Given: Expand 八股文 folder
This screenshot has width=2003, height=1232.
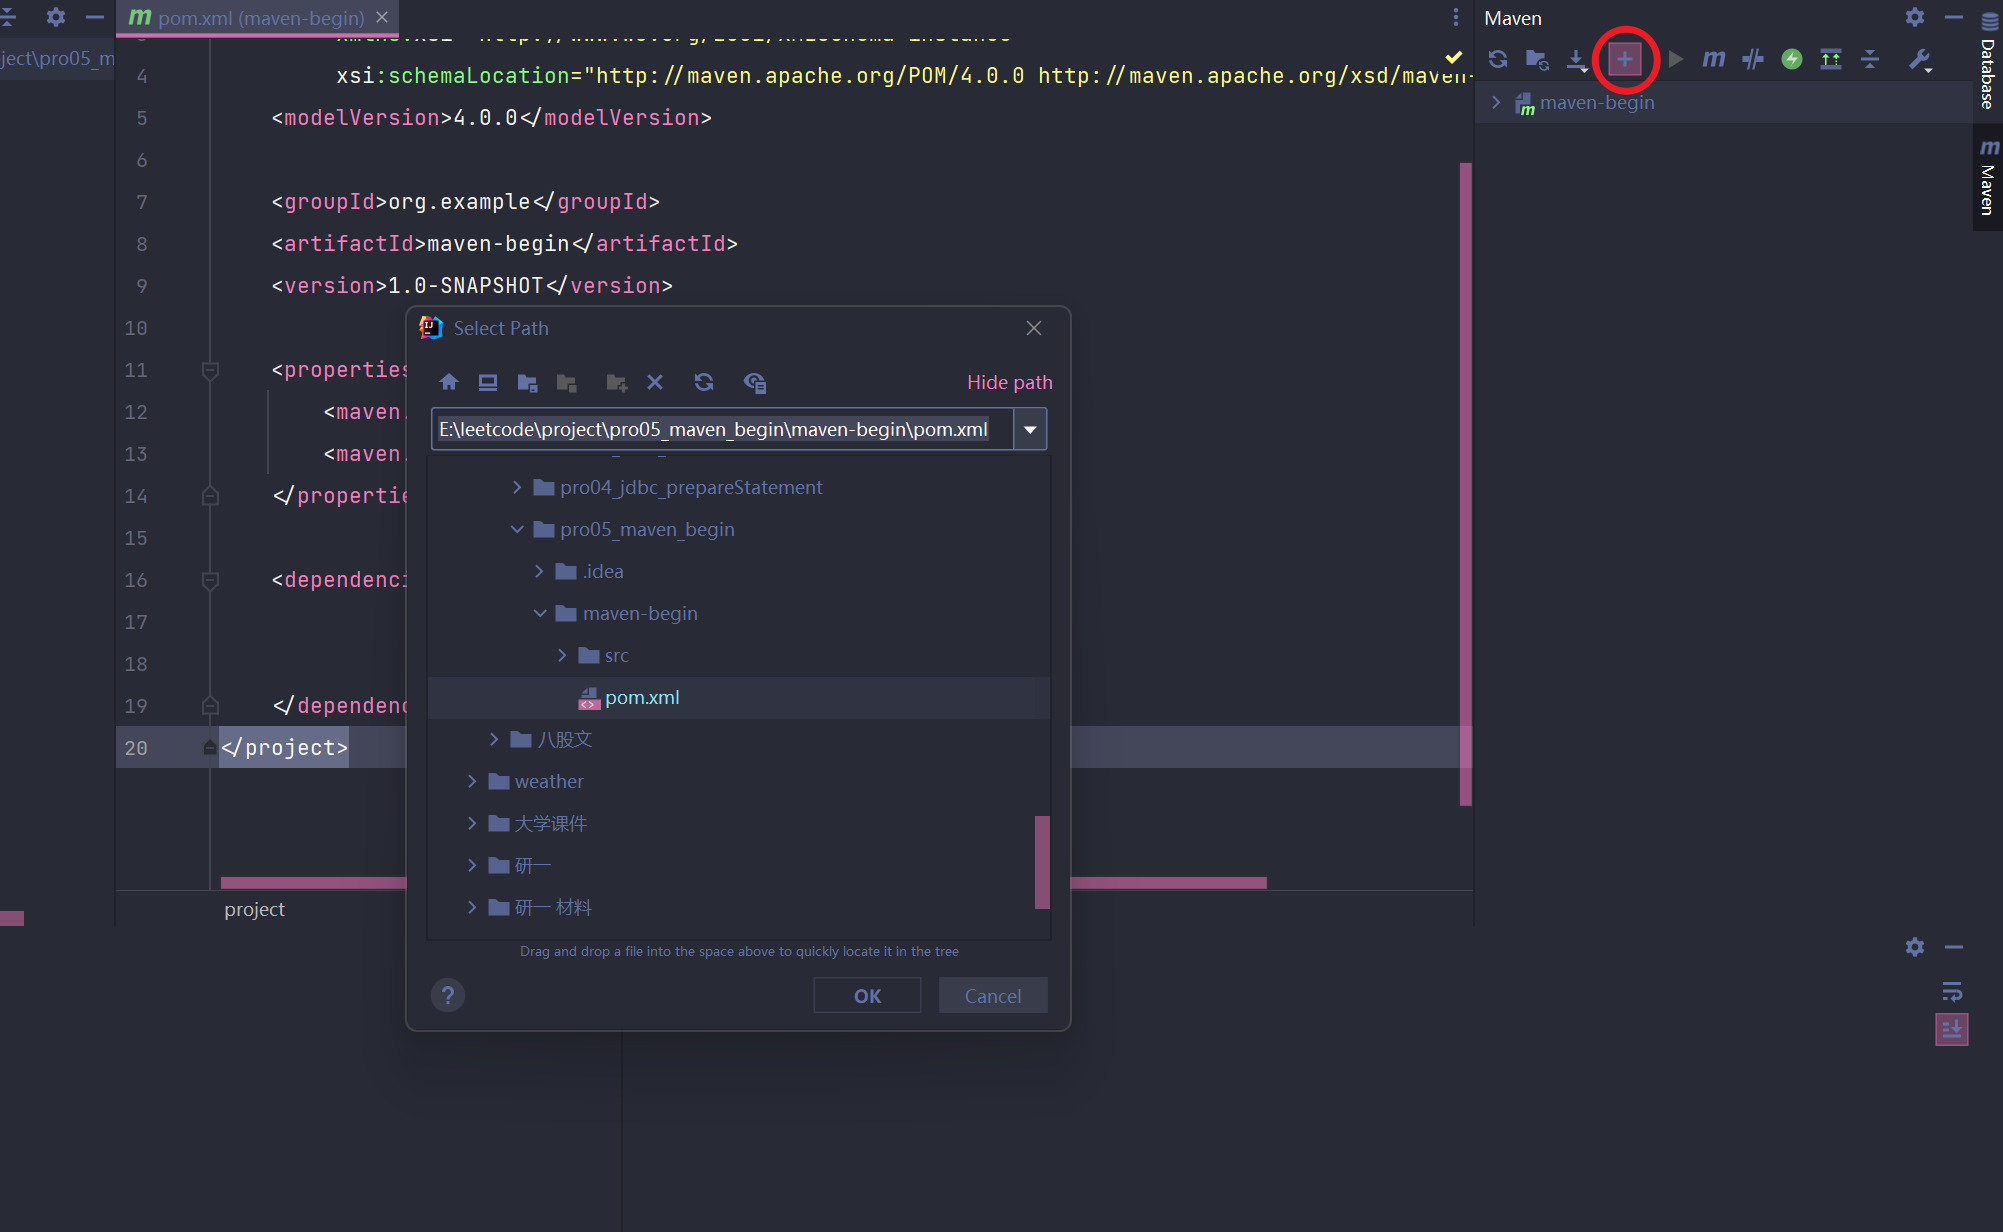Looking at the screenshot, I should point(493,739).
